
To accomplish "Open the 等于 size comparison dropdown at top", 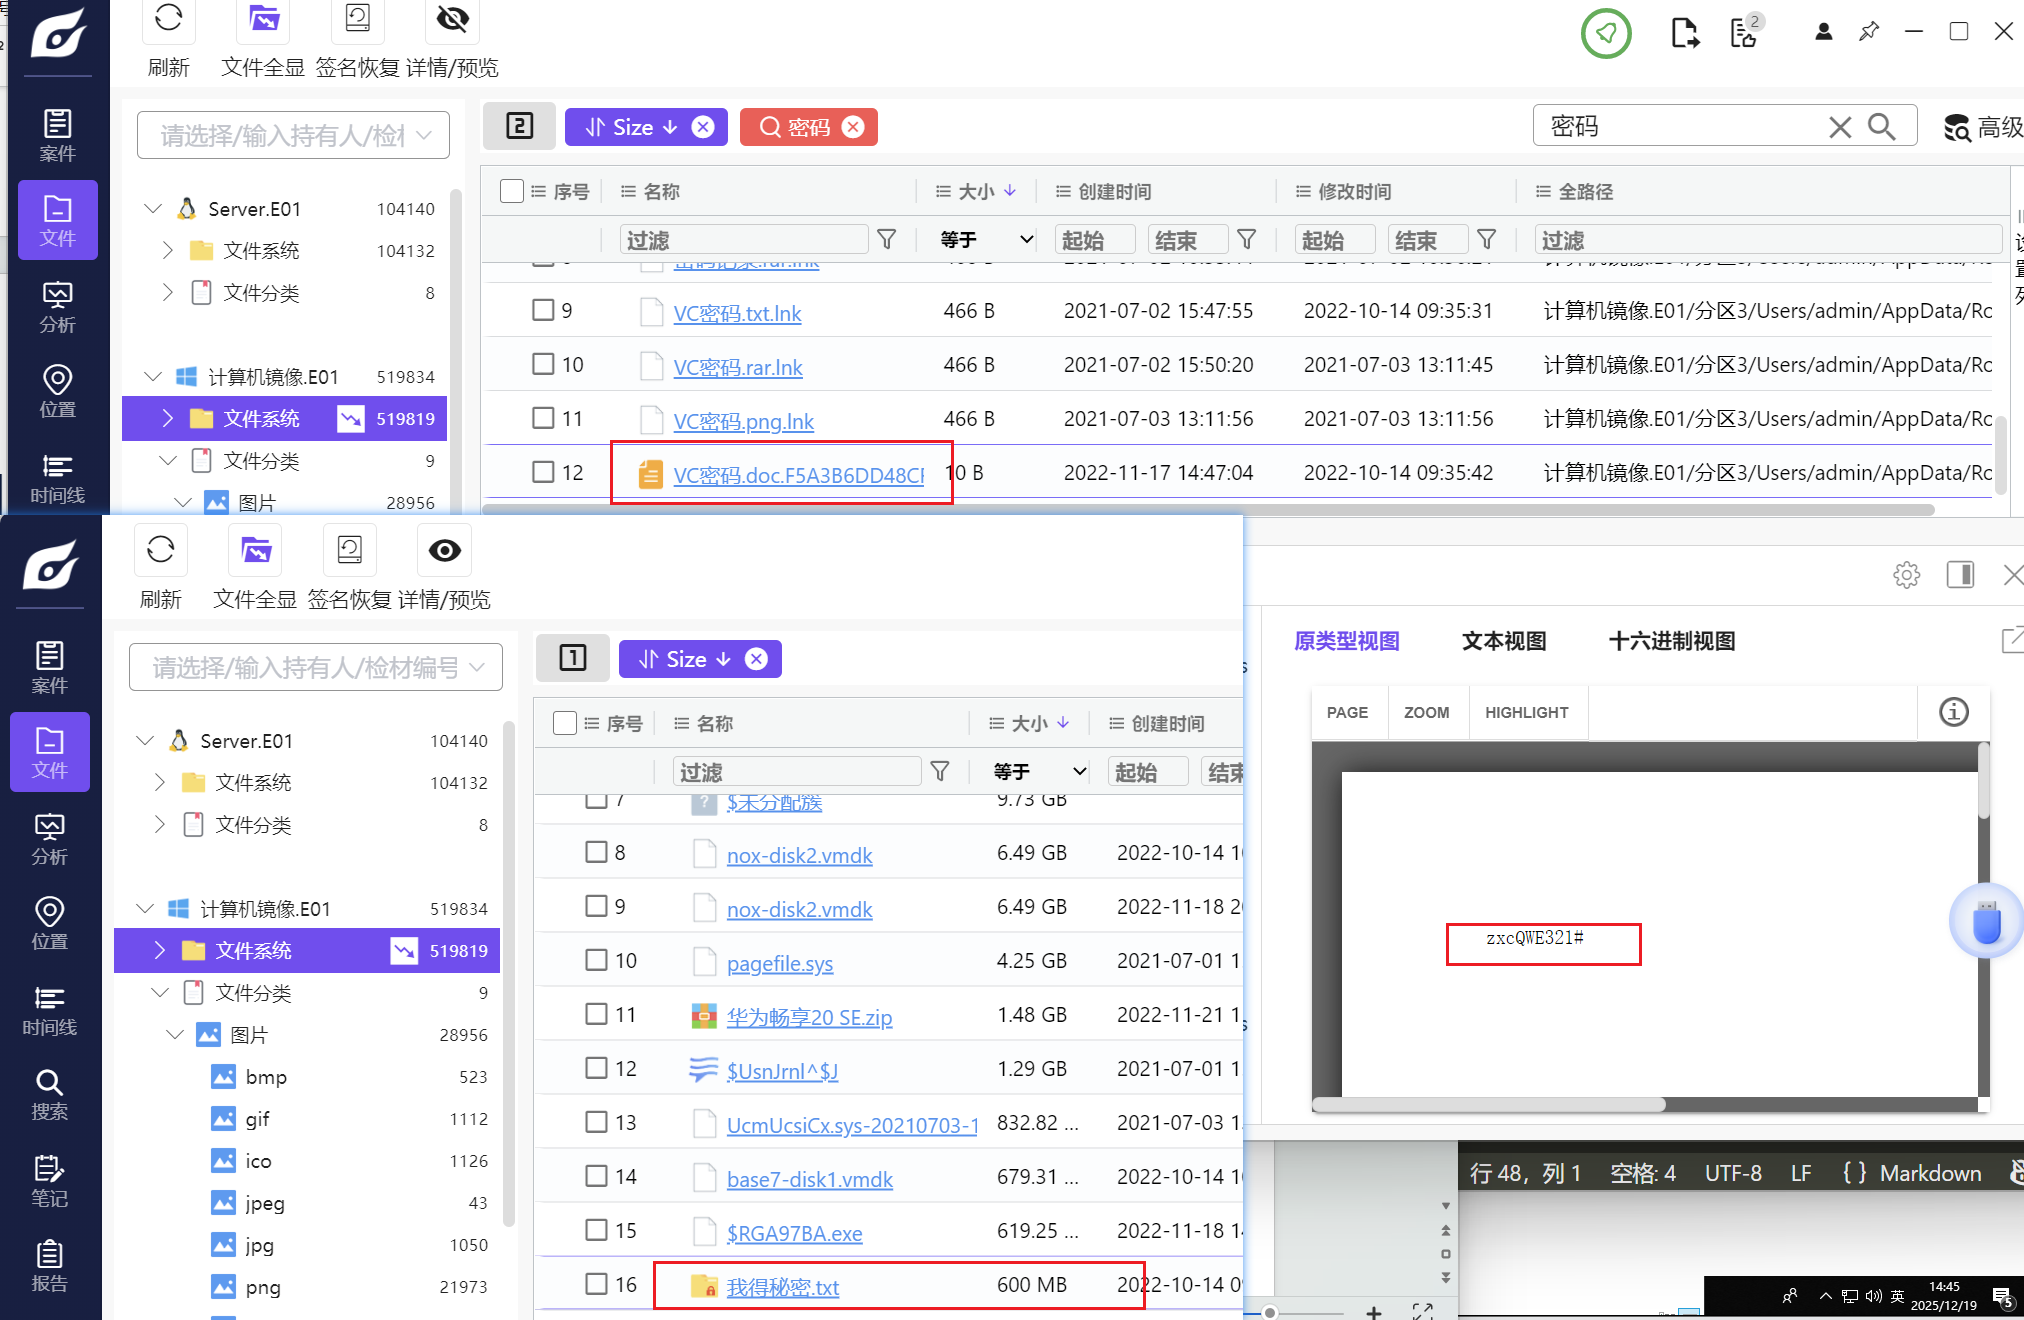I will coord(986,240).
